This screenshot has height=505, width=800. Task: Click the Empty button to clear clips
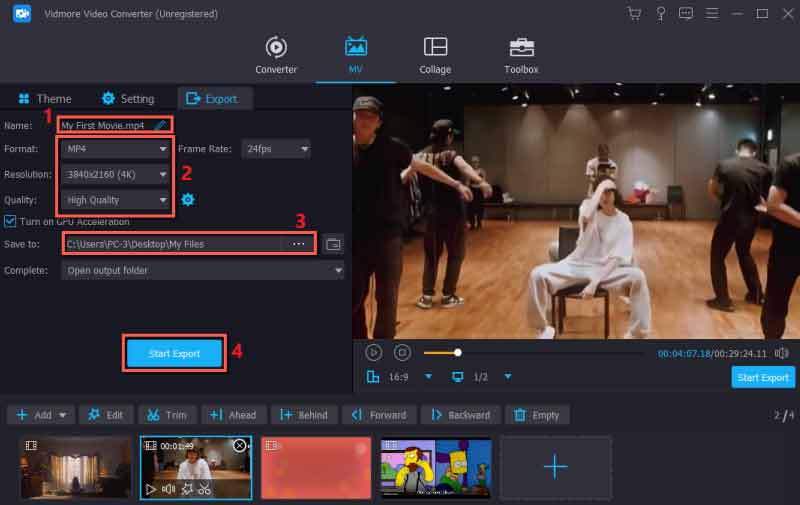coord(537,414)
